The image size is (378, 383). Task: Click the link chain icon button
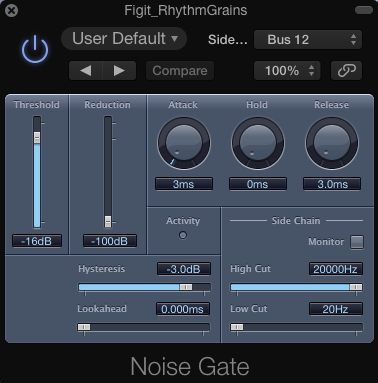pos(346,70)
